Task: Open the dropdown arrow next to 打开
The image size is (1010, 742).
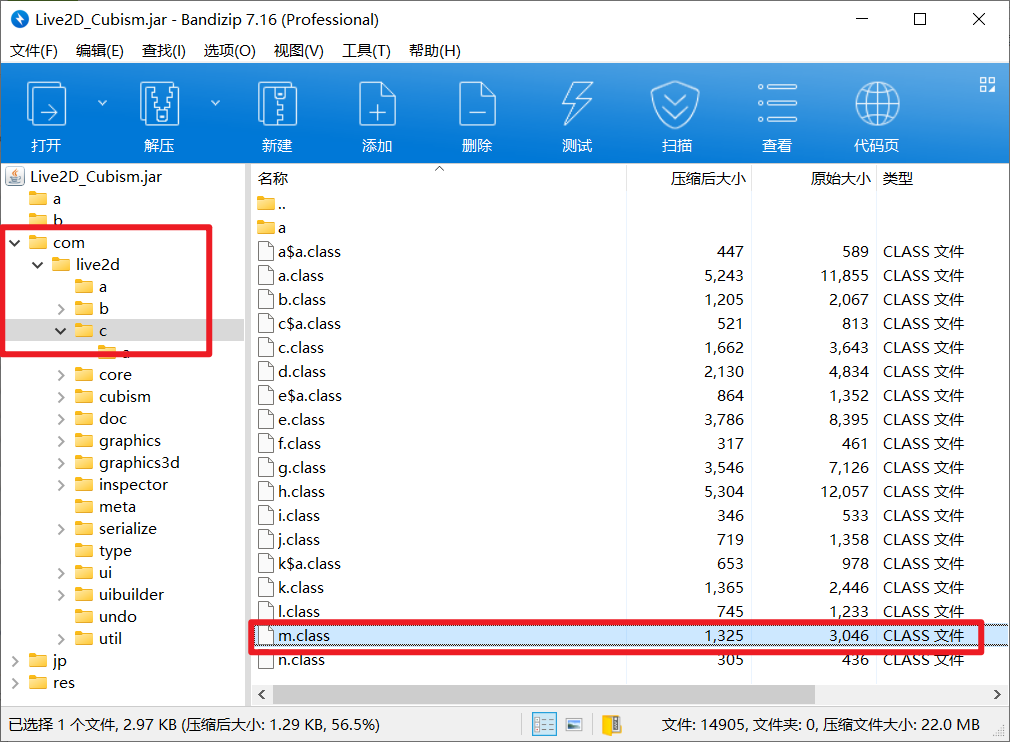Action: point(102,103)
